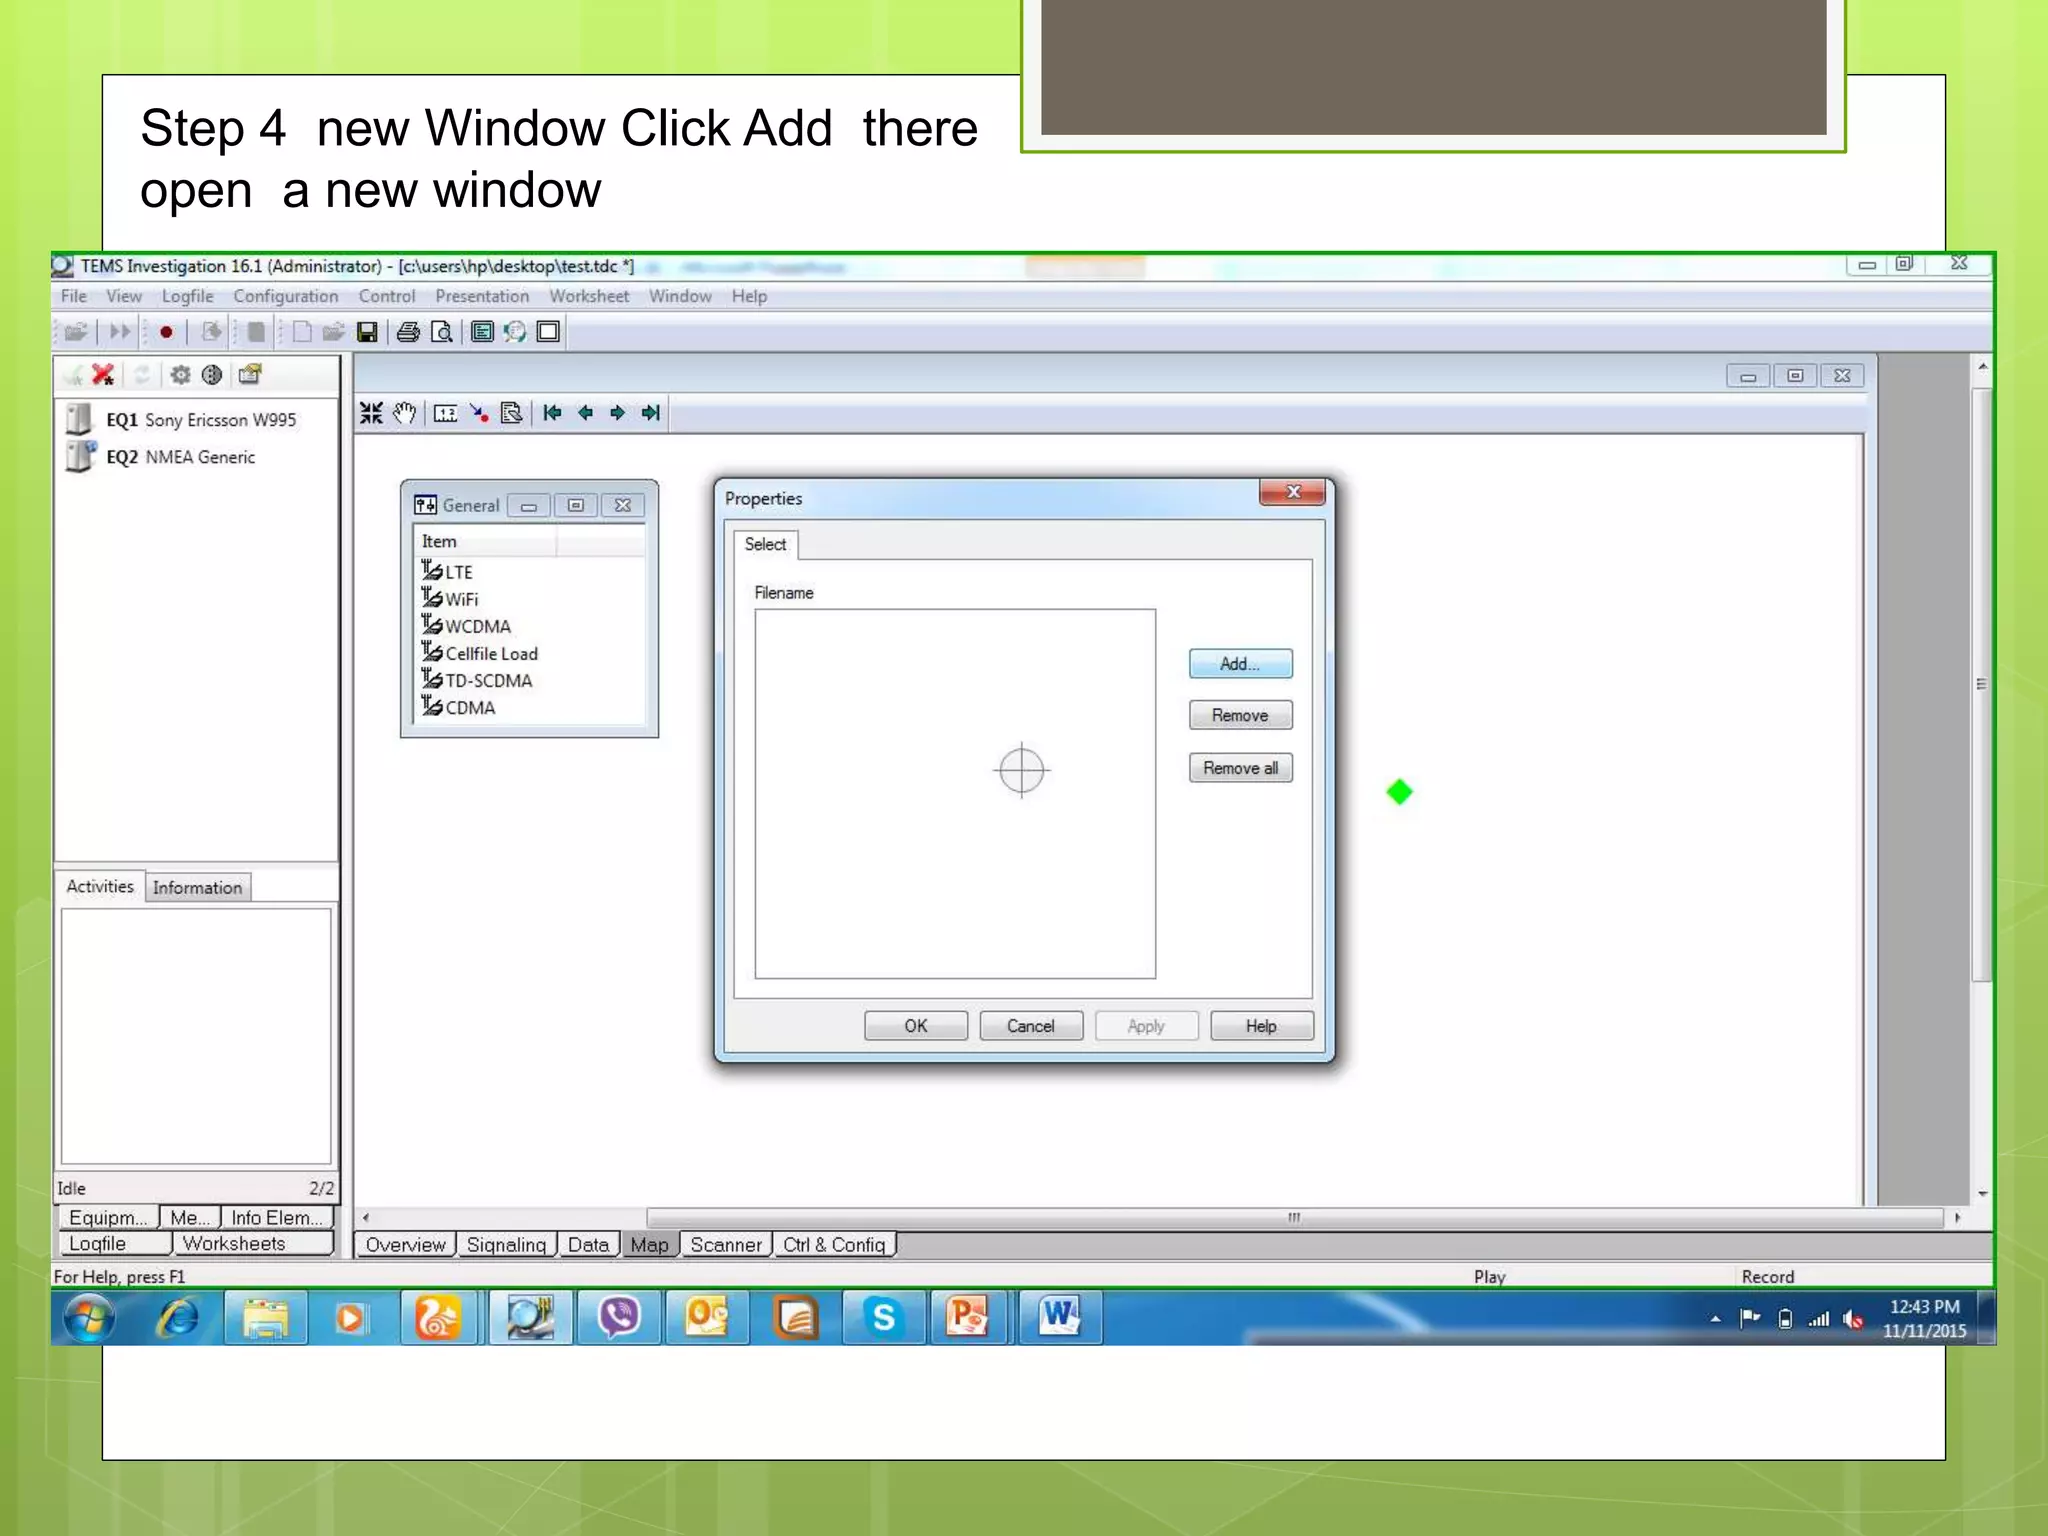Open Internet Explorer from taskbar
The height and width of the screenshot is (1536, 2048).
click(x=178, y=1318)
